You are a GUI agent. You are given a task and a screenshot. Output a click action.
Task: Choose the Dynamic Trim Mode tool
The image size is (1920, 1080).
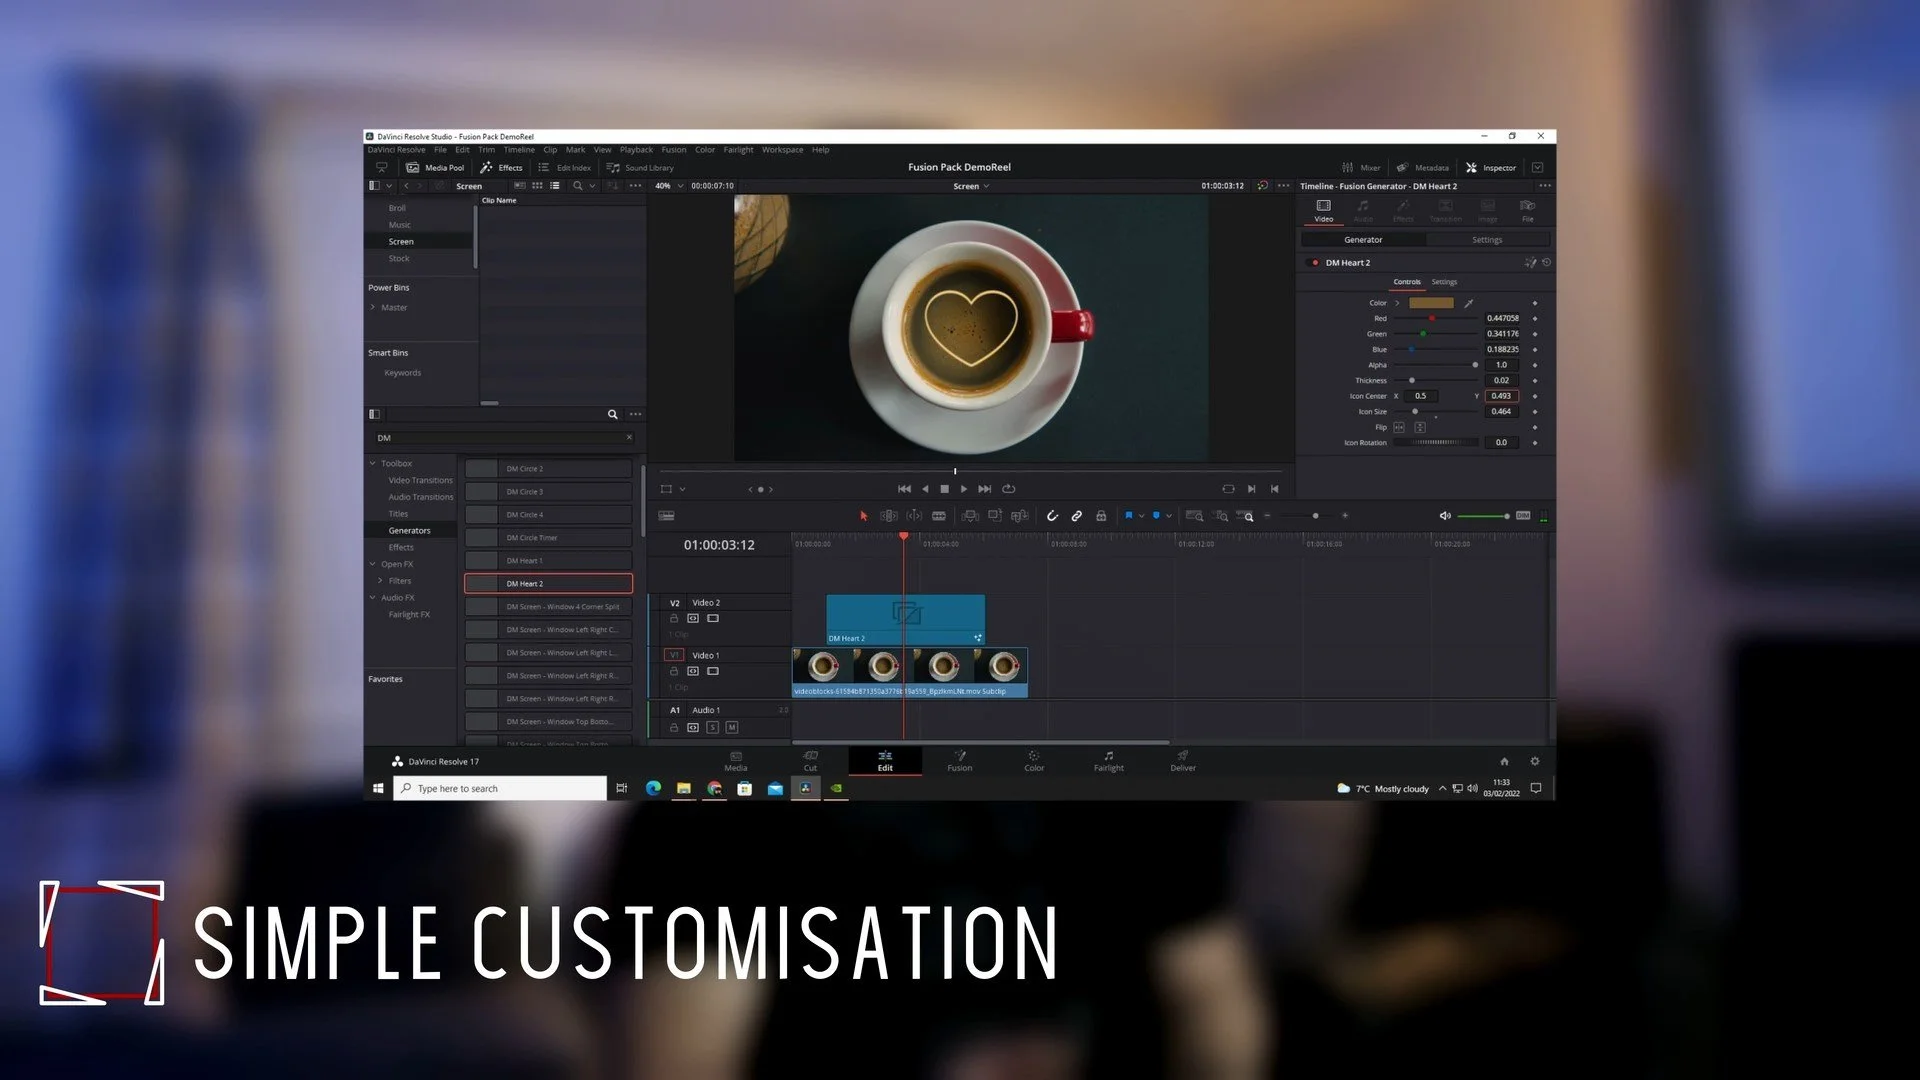(914, 516)
